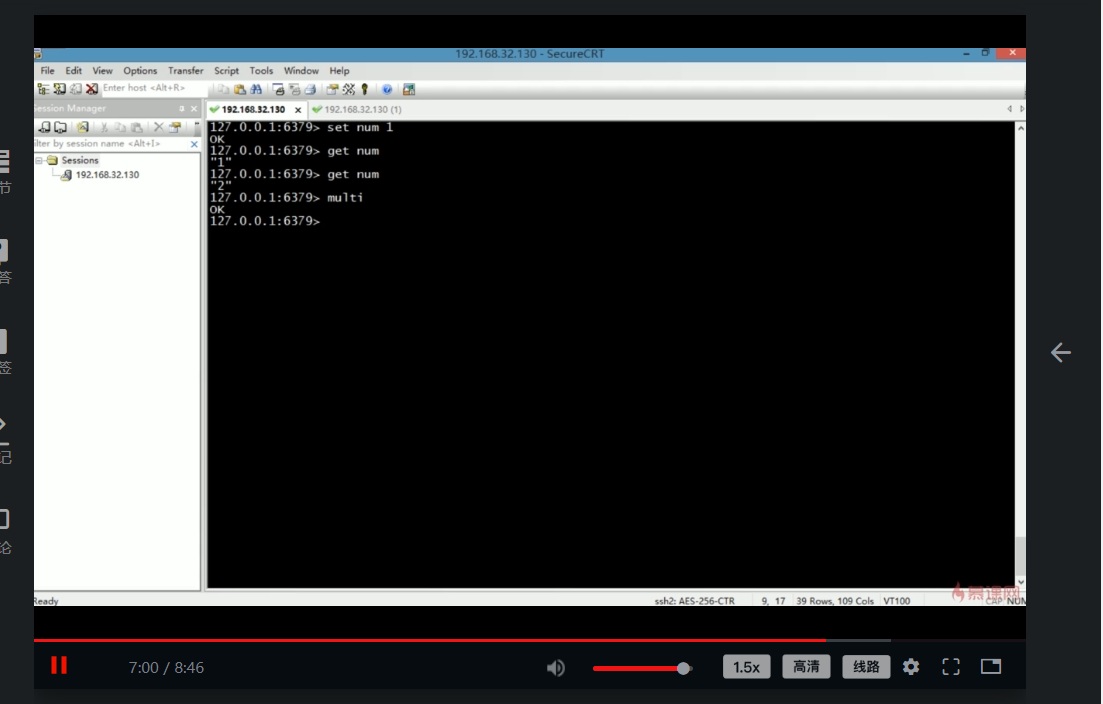Click the Print Screen toolbar icon
This screenshot has height=704, width=1103.
(x=278, y=89)
